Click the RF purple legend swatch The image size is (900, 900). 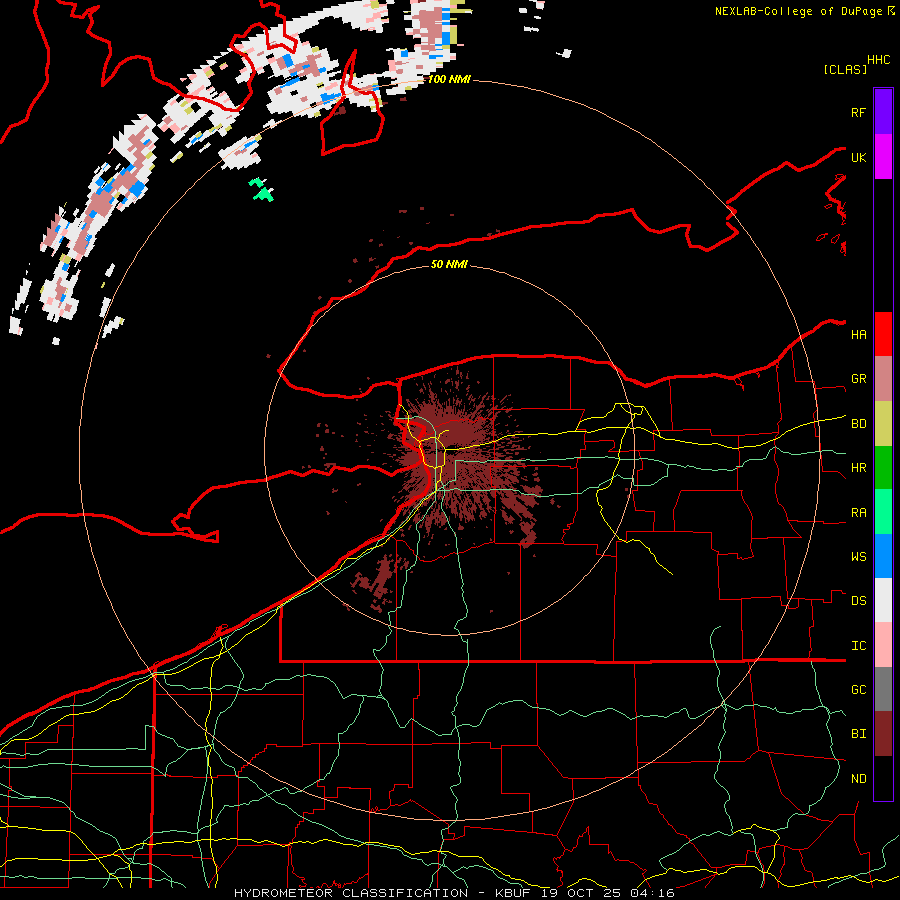tap(883, 112)
